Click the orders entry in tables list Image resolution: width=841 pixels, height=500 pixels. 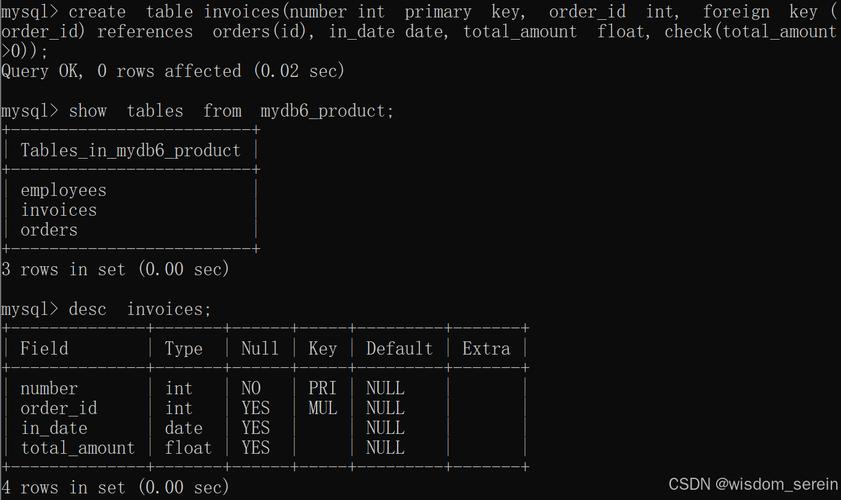coord(49,230)
